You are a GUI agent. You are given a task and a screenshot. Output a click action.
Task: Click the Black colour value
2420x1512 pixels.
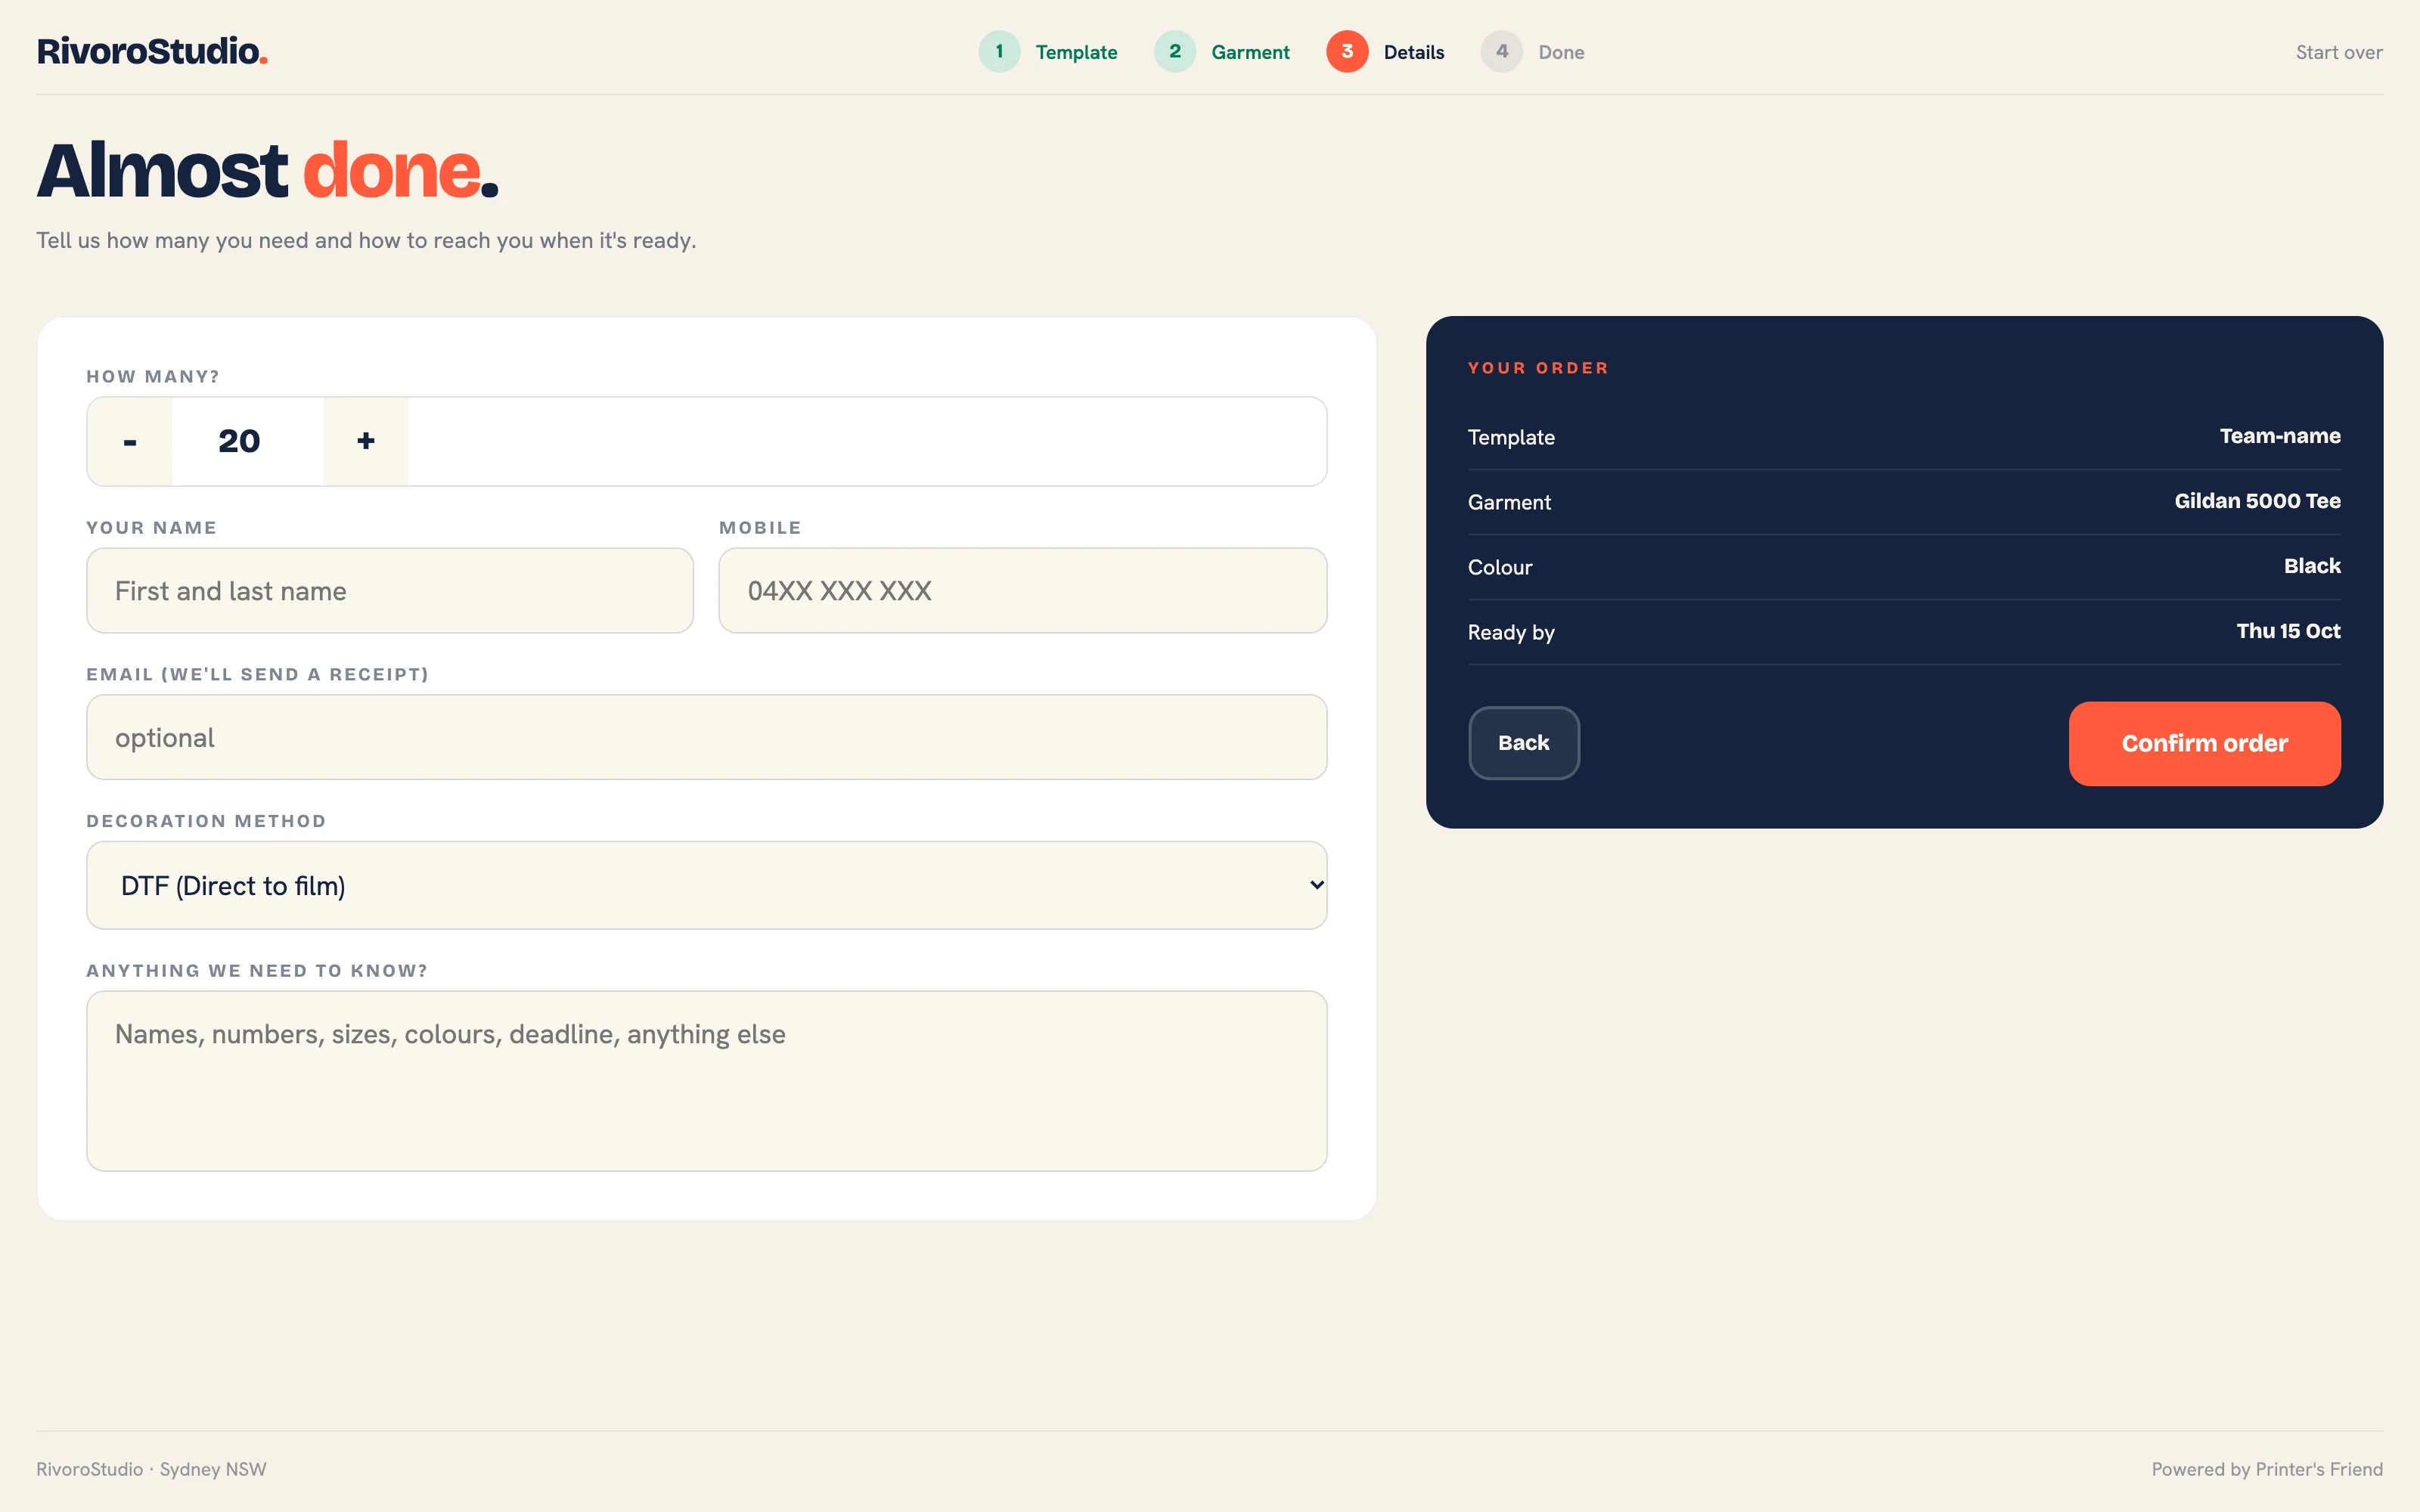click(x=2312, y=566)
